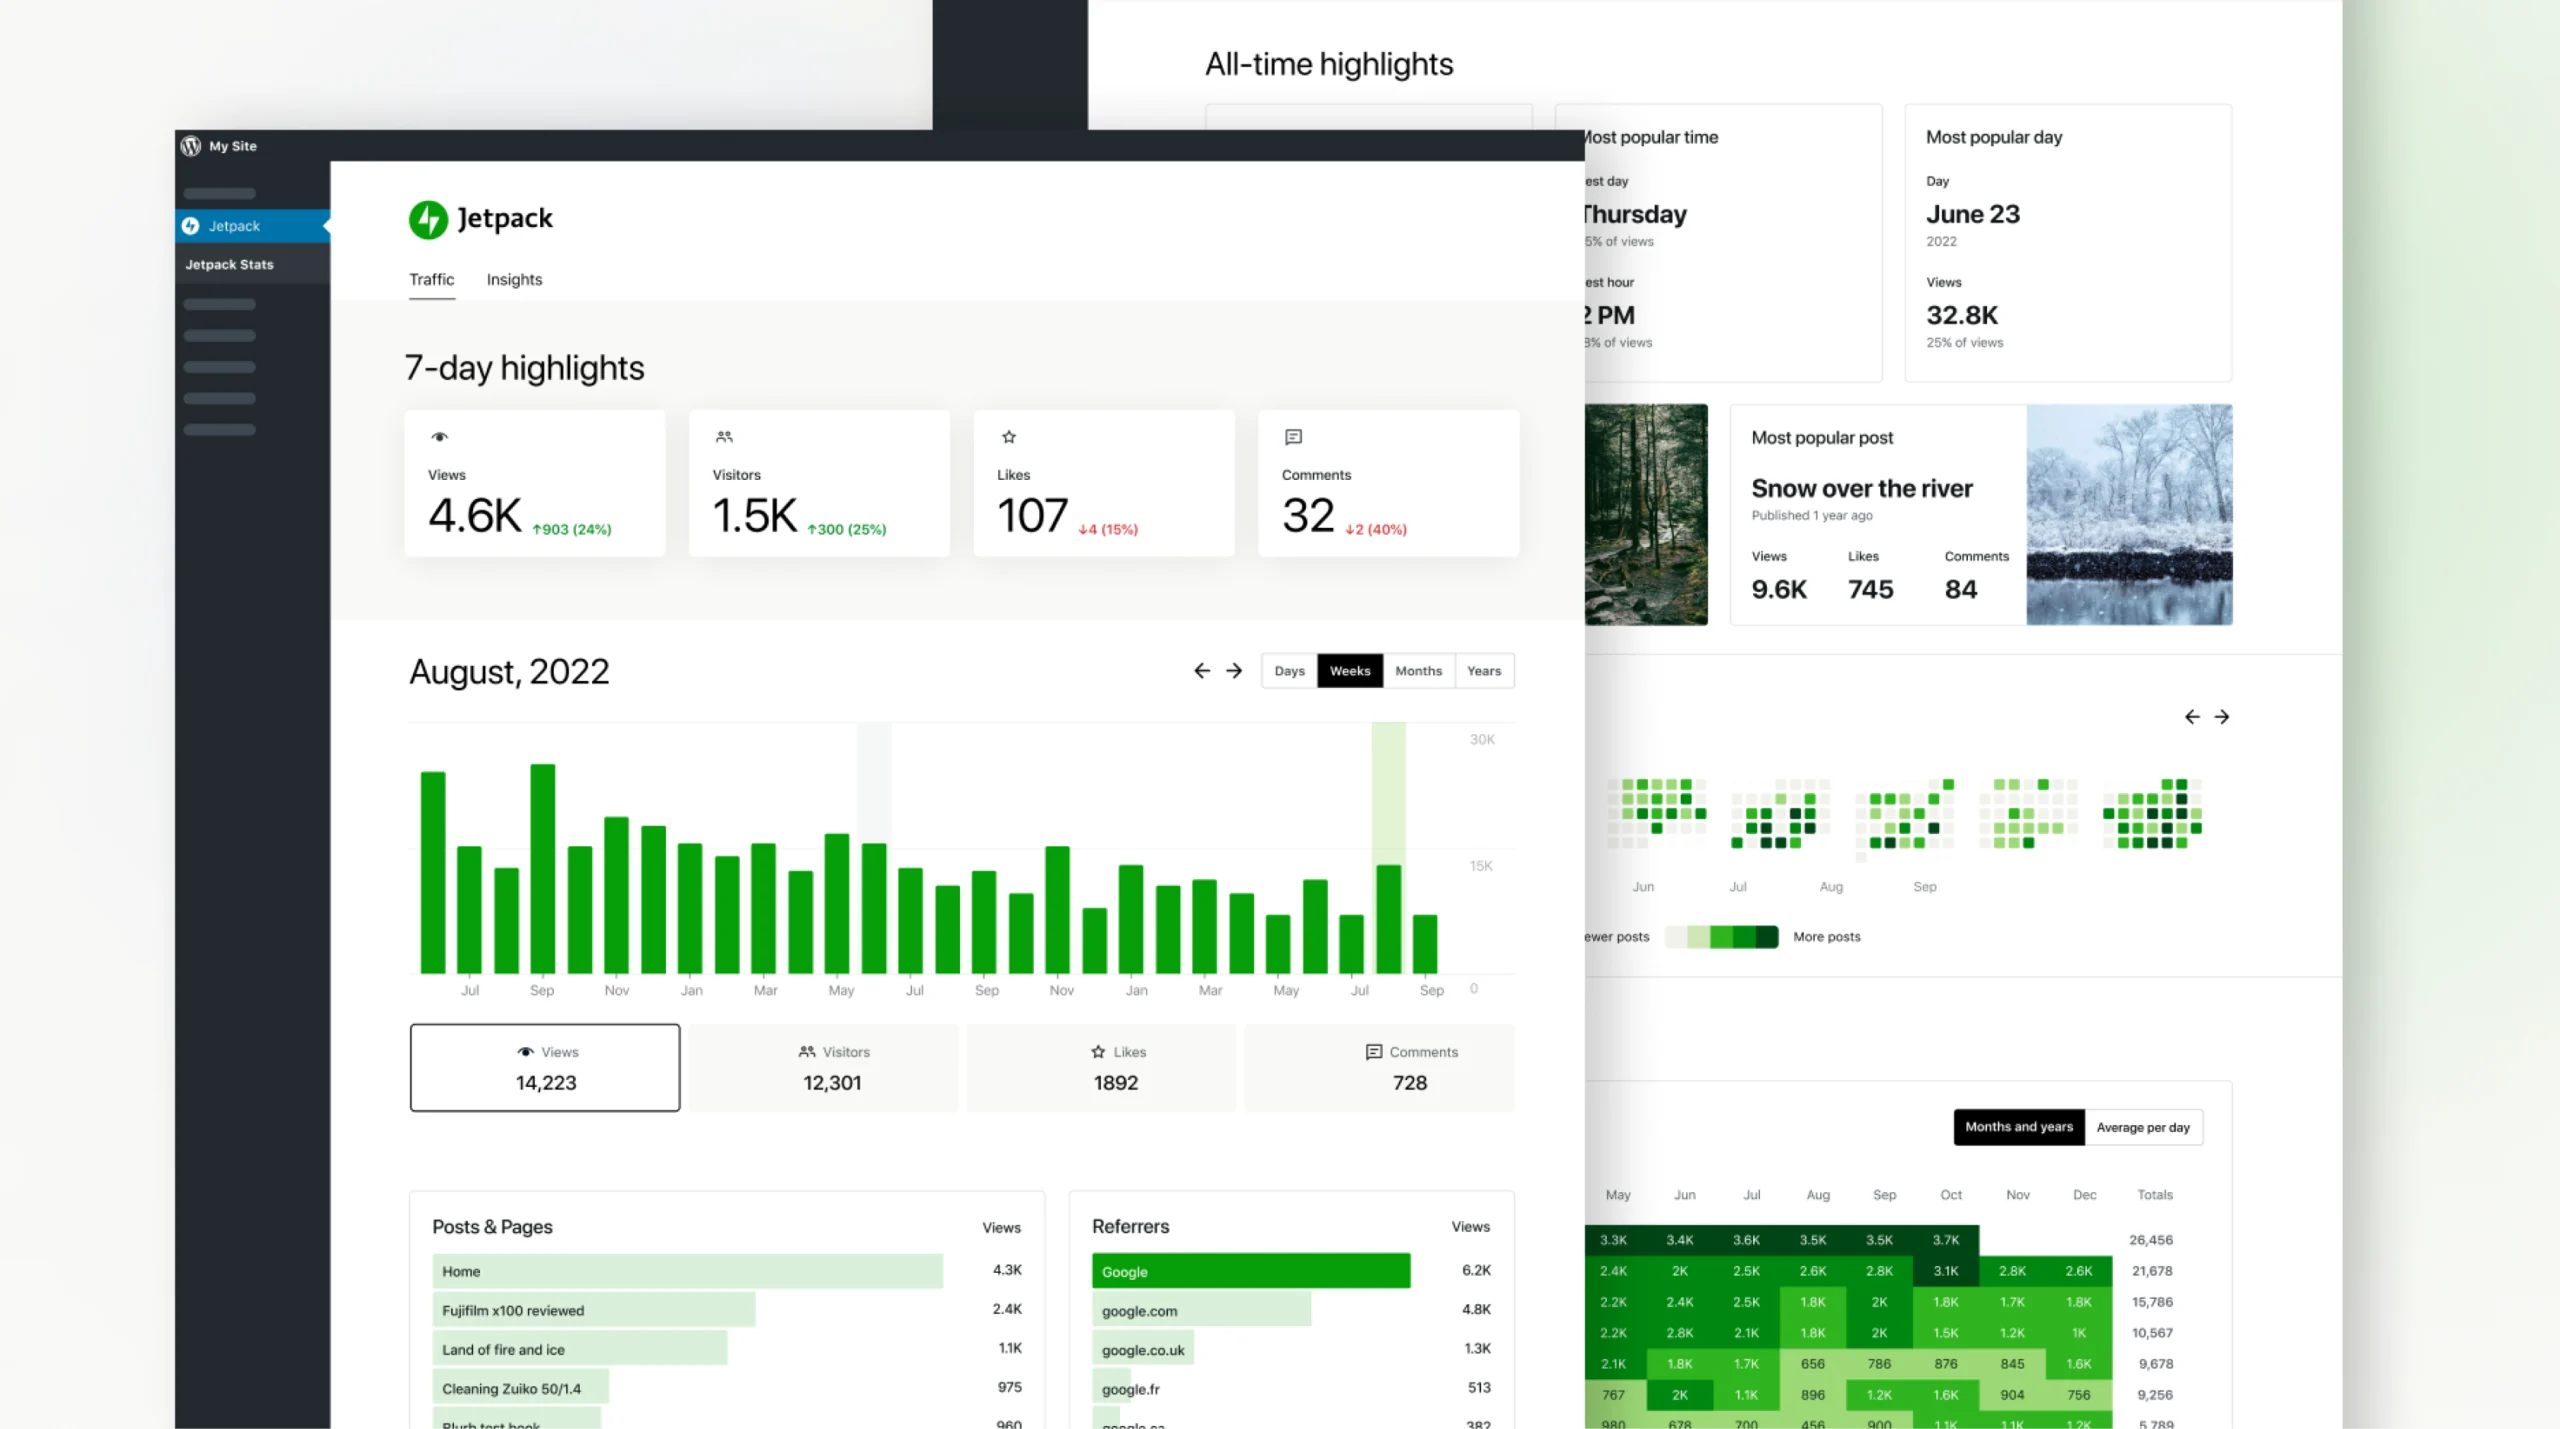Open the Traffic tab
The image size is (2560, 1429).
pyautogui.click(x=431, y=280)
